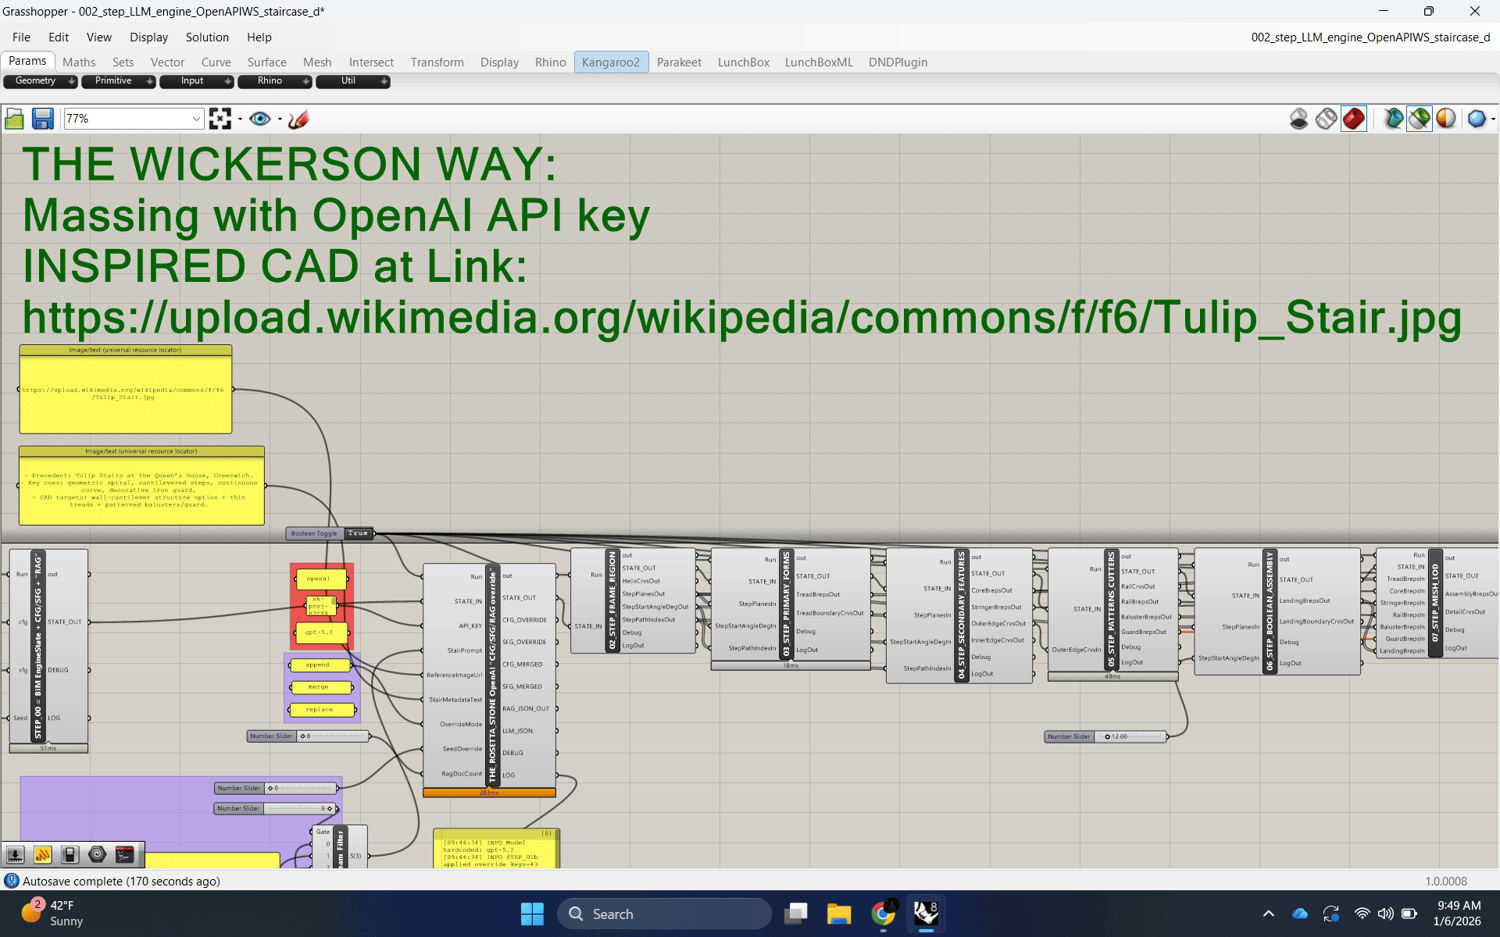Viewport: 1500px width, 937px height.
Task: Show hidden system tray icons
Action: pos(1268,913)
